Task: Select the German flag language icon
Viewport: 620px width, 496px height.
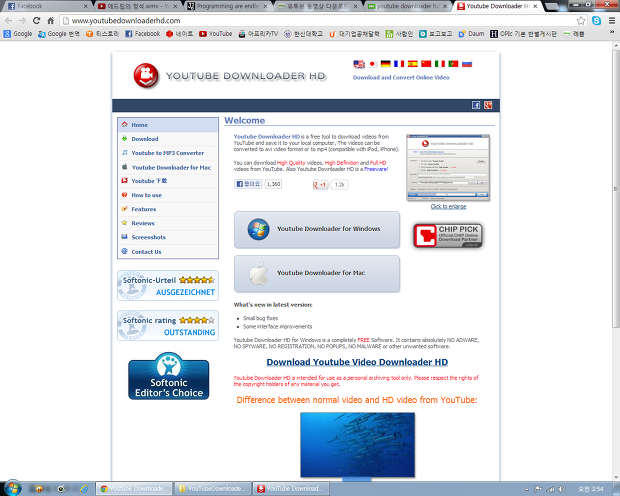Action: coord(386,64)
